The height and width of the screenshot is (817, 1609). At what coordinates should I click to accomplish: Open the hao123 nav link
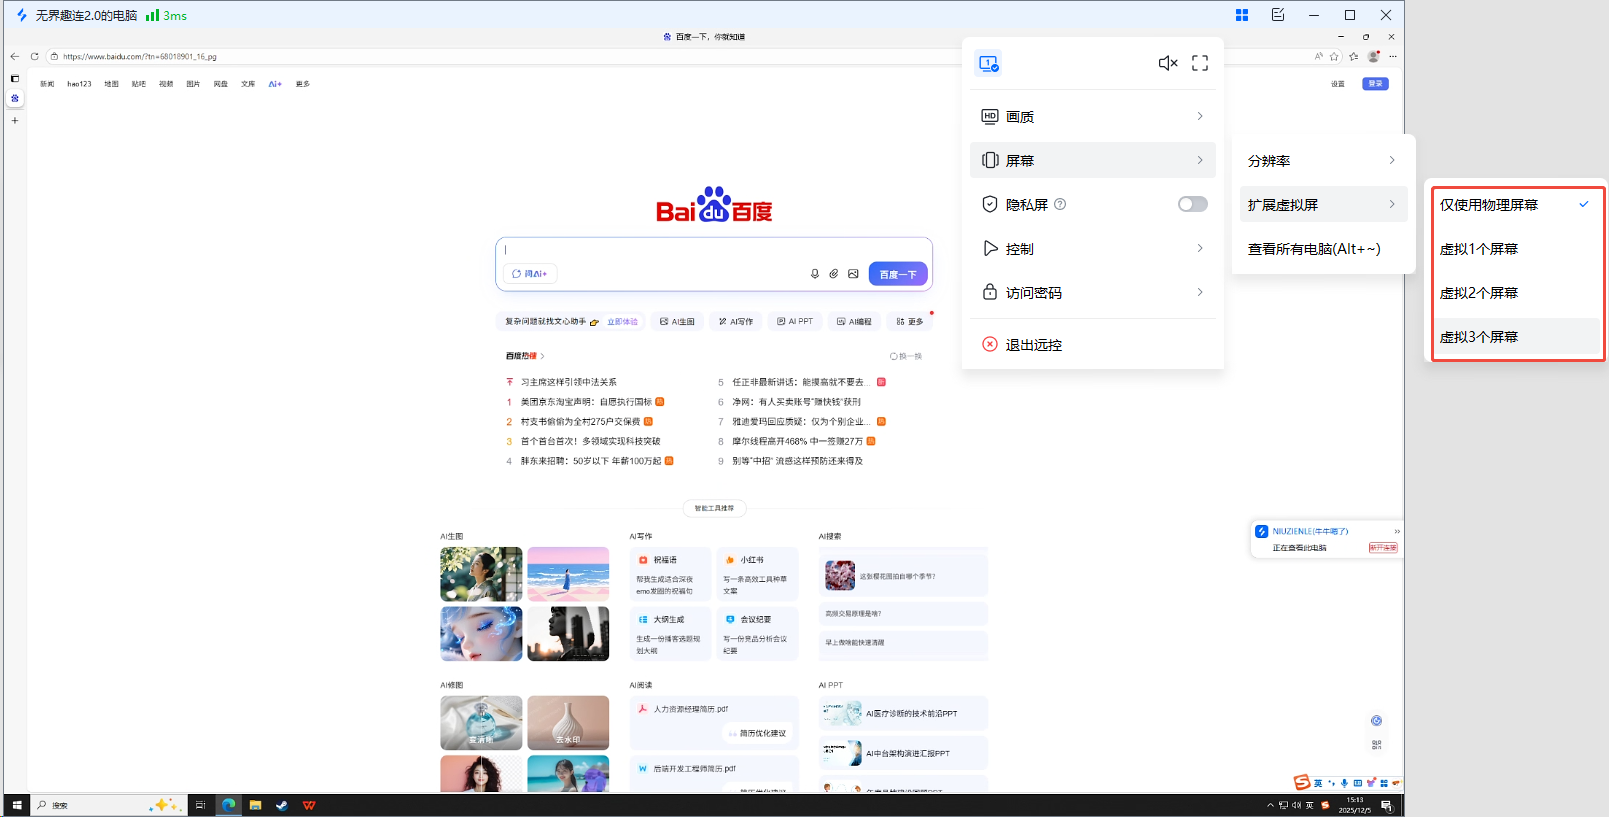pos(79,84)
